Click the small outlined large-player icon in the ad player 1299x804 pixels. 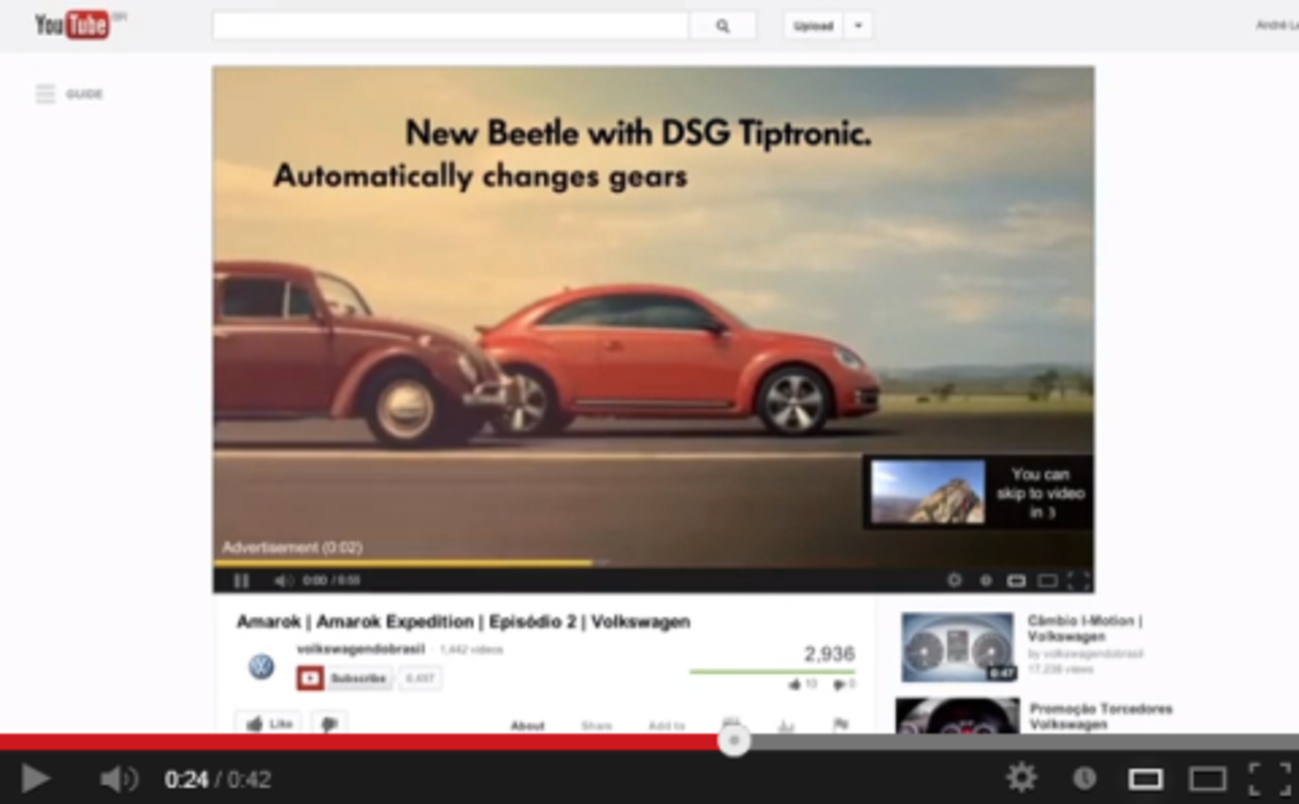coord(1047,580)
